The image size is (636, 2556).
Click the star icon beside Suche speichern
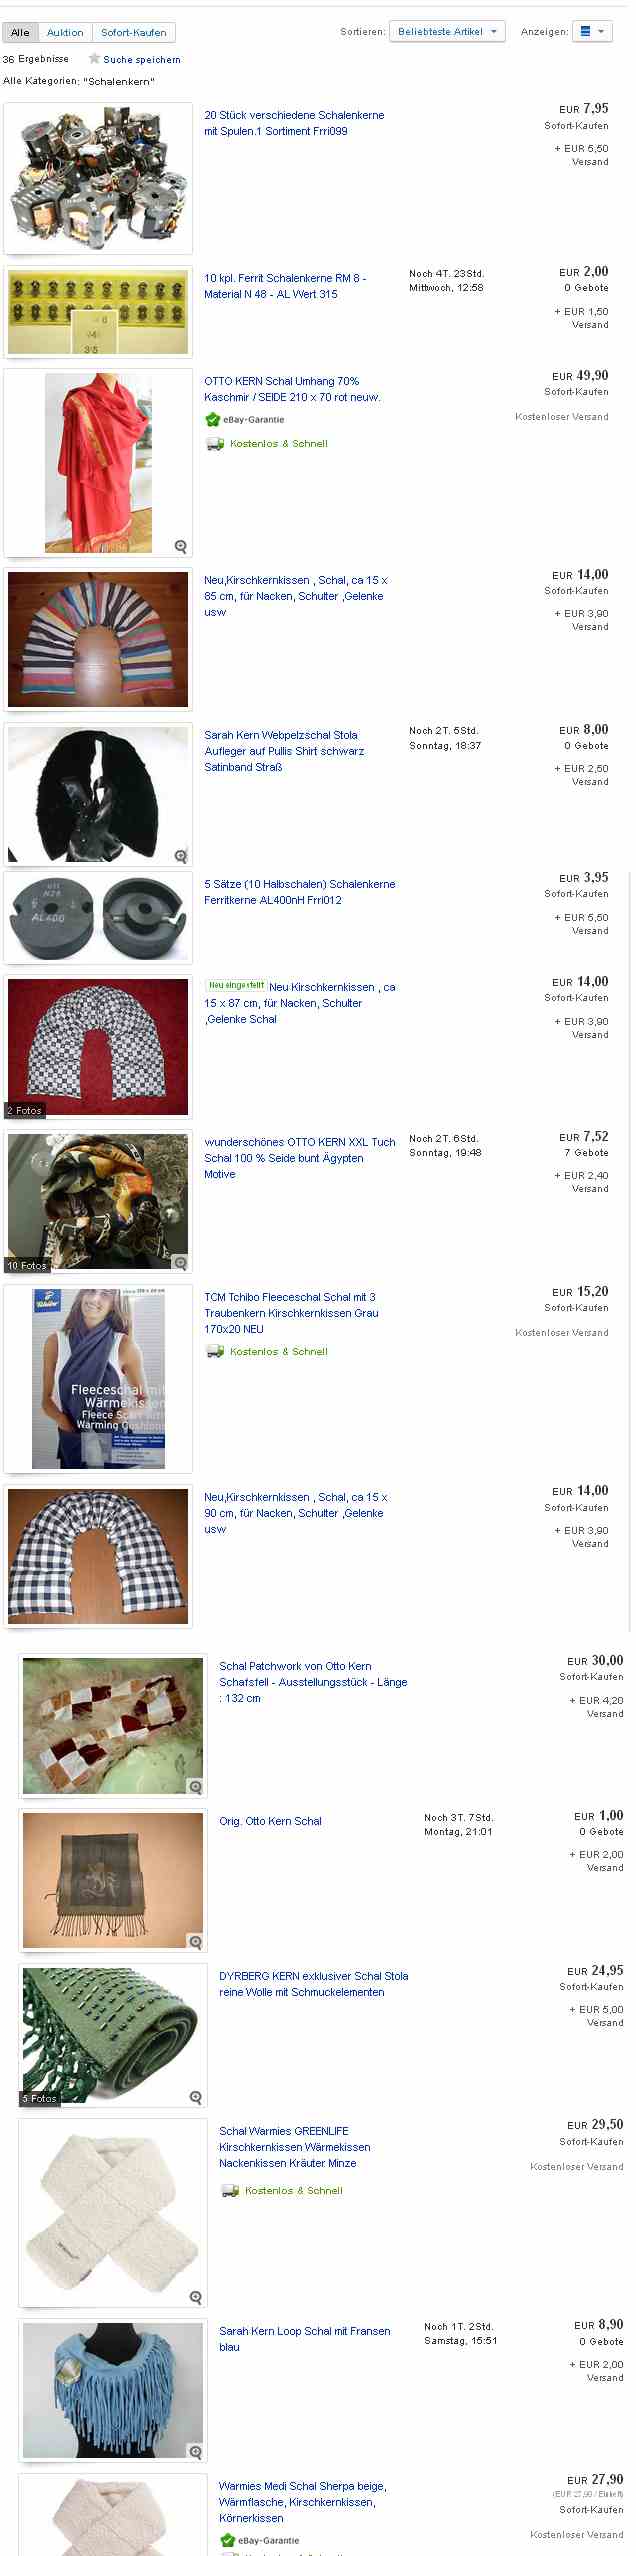(x=94, y=59)
